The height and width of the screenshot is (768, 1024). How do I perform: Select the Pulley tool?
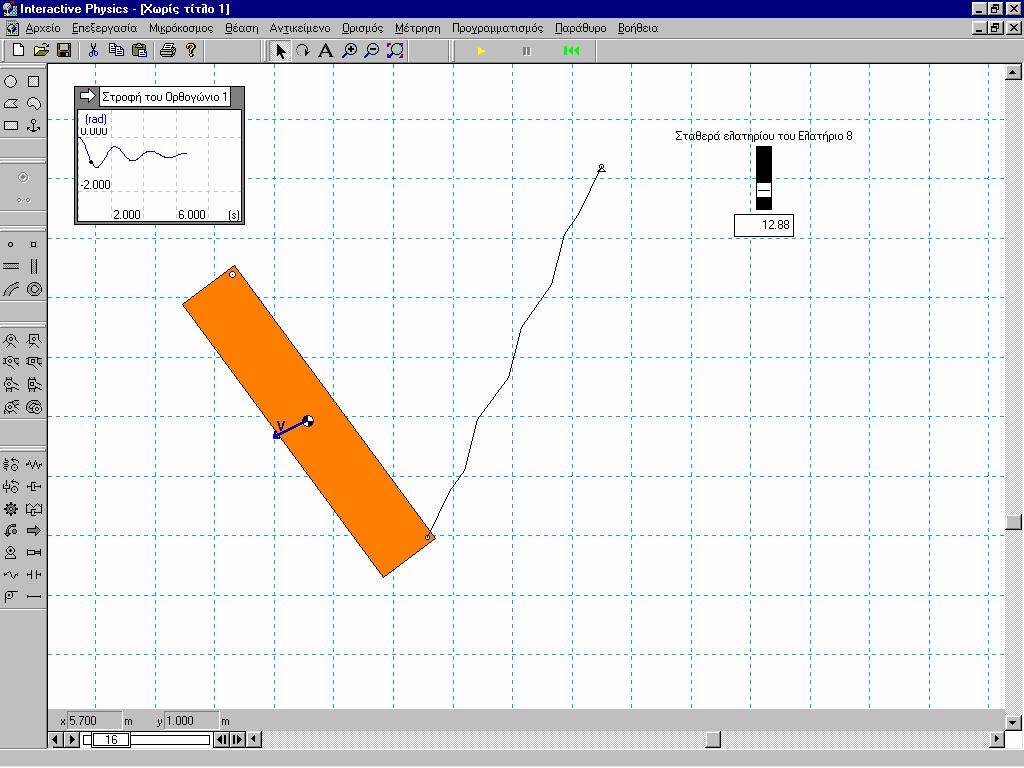pyautogui.click(x=10, y=596)
